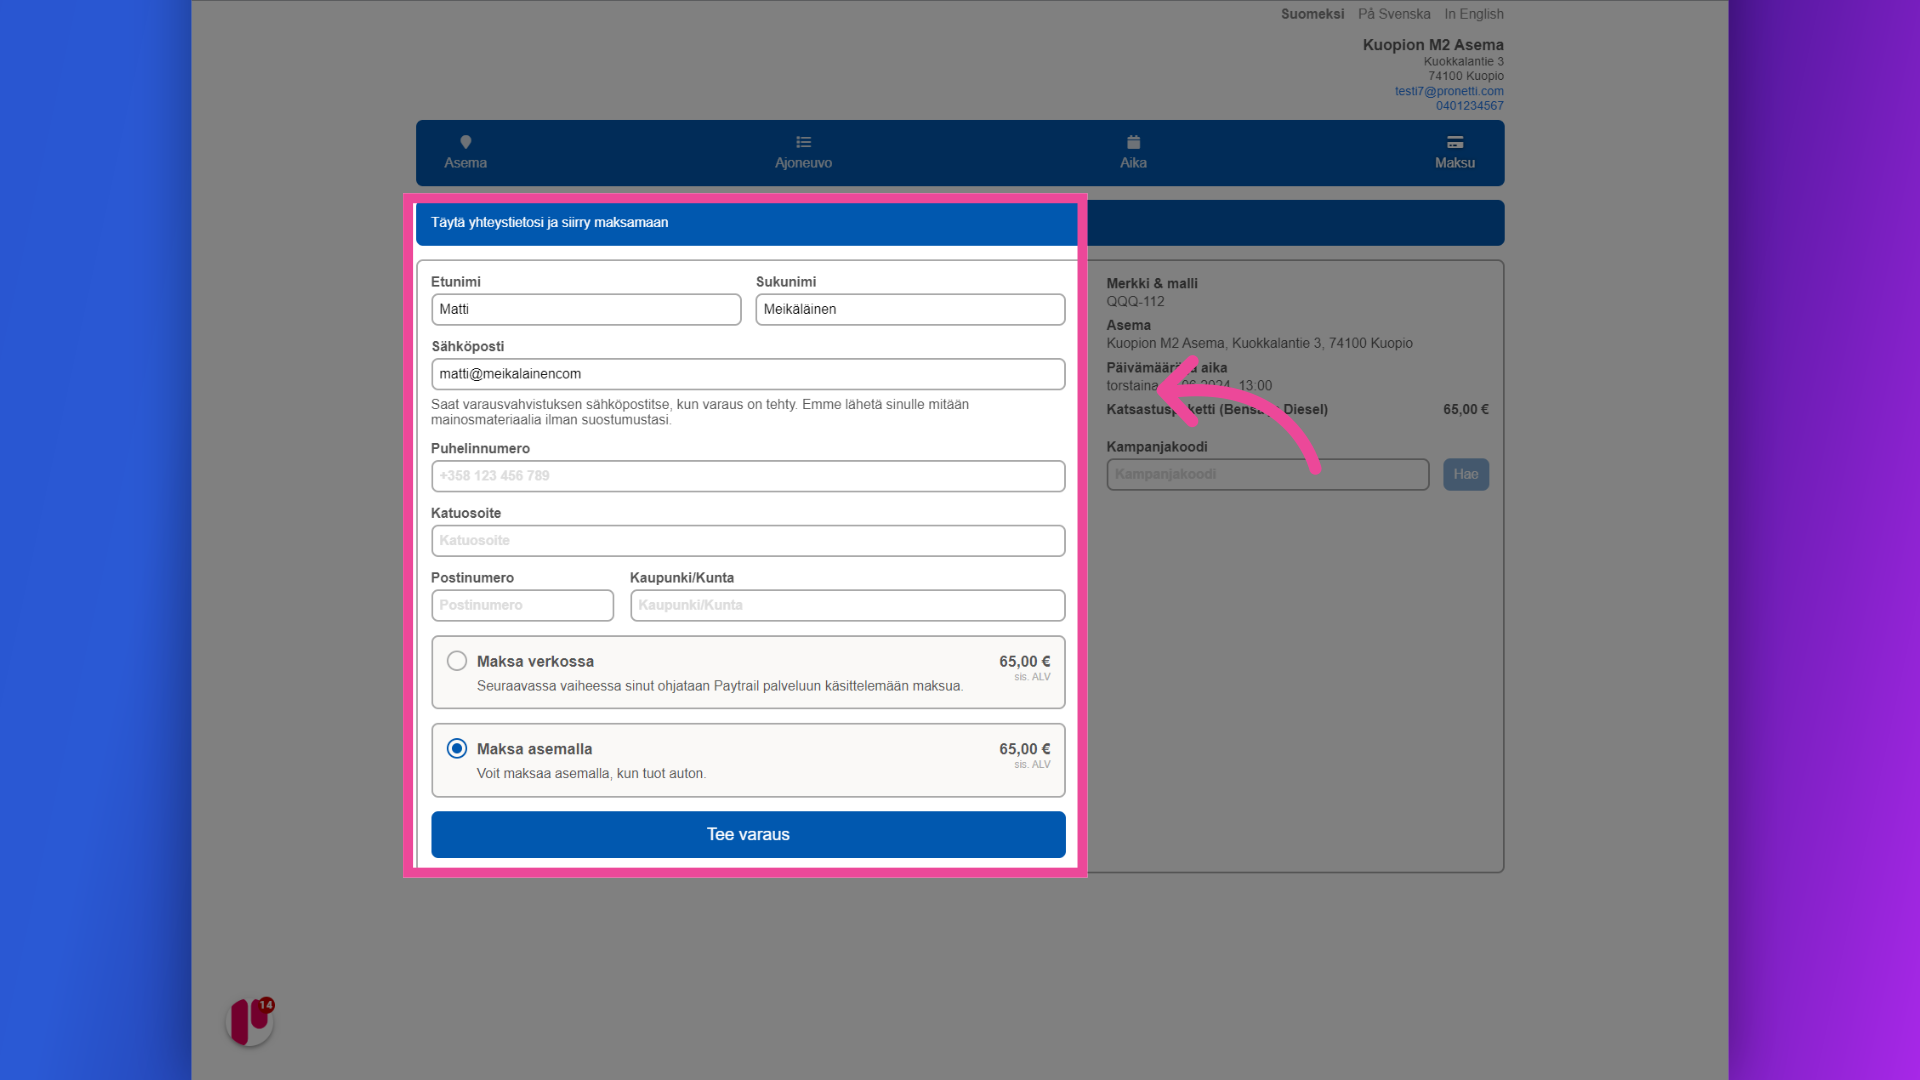This screenshot has height=1080, width=1920.
Task: Click the 65,00 € price in Maksa verkossa card
Action: coord(1024,661)
